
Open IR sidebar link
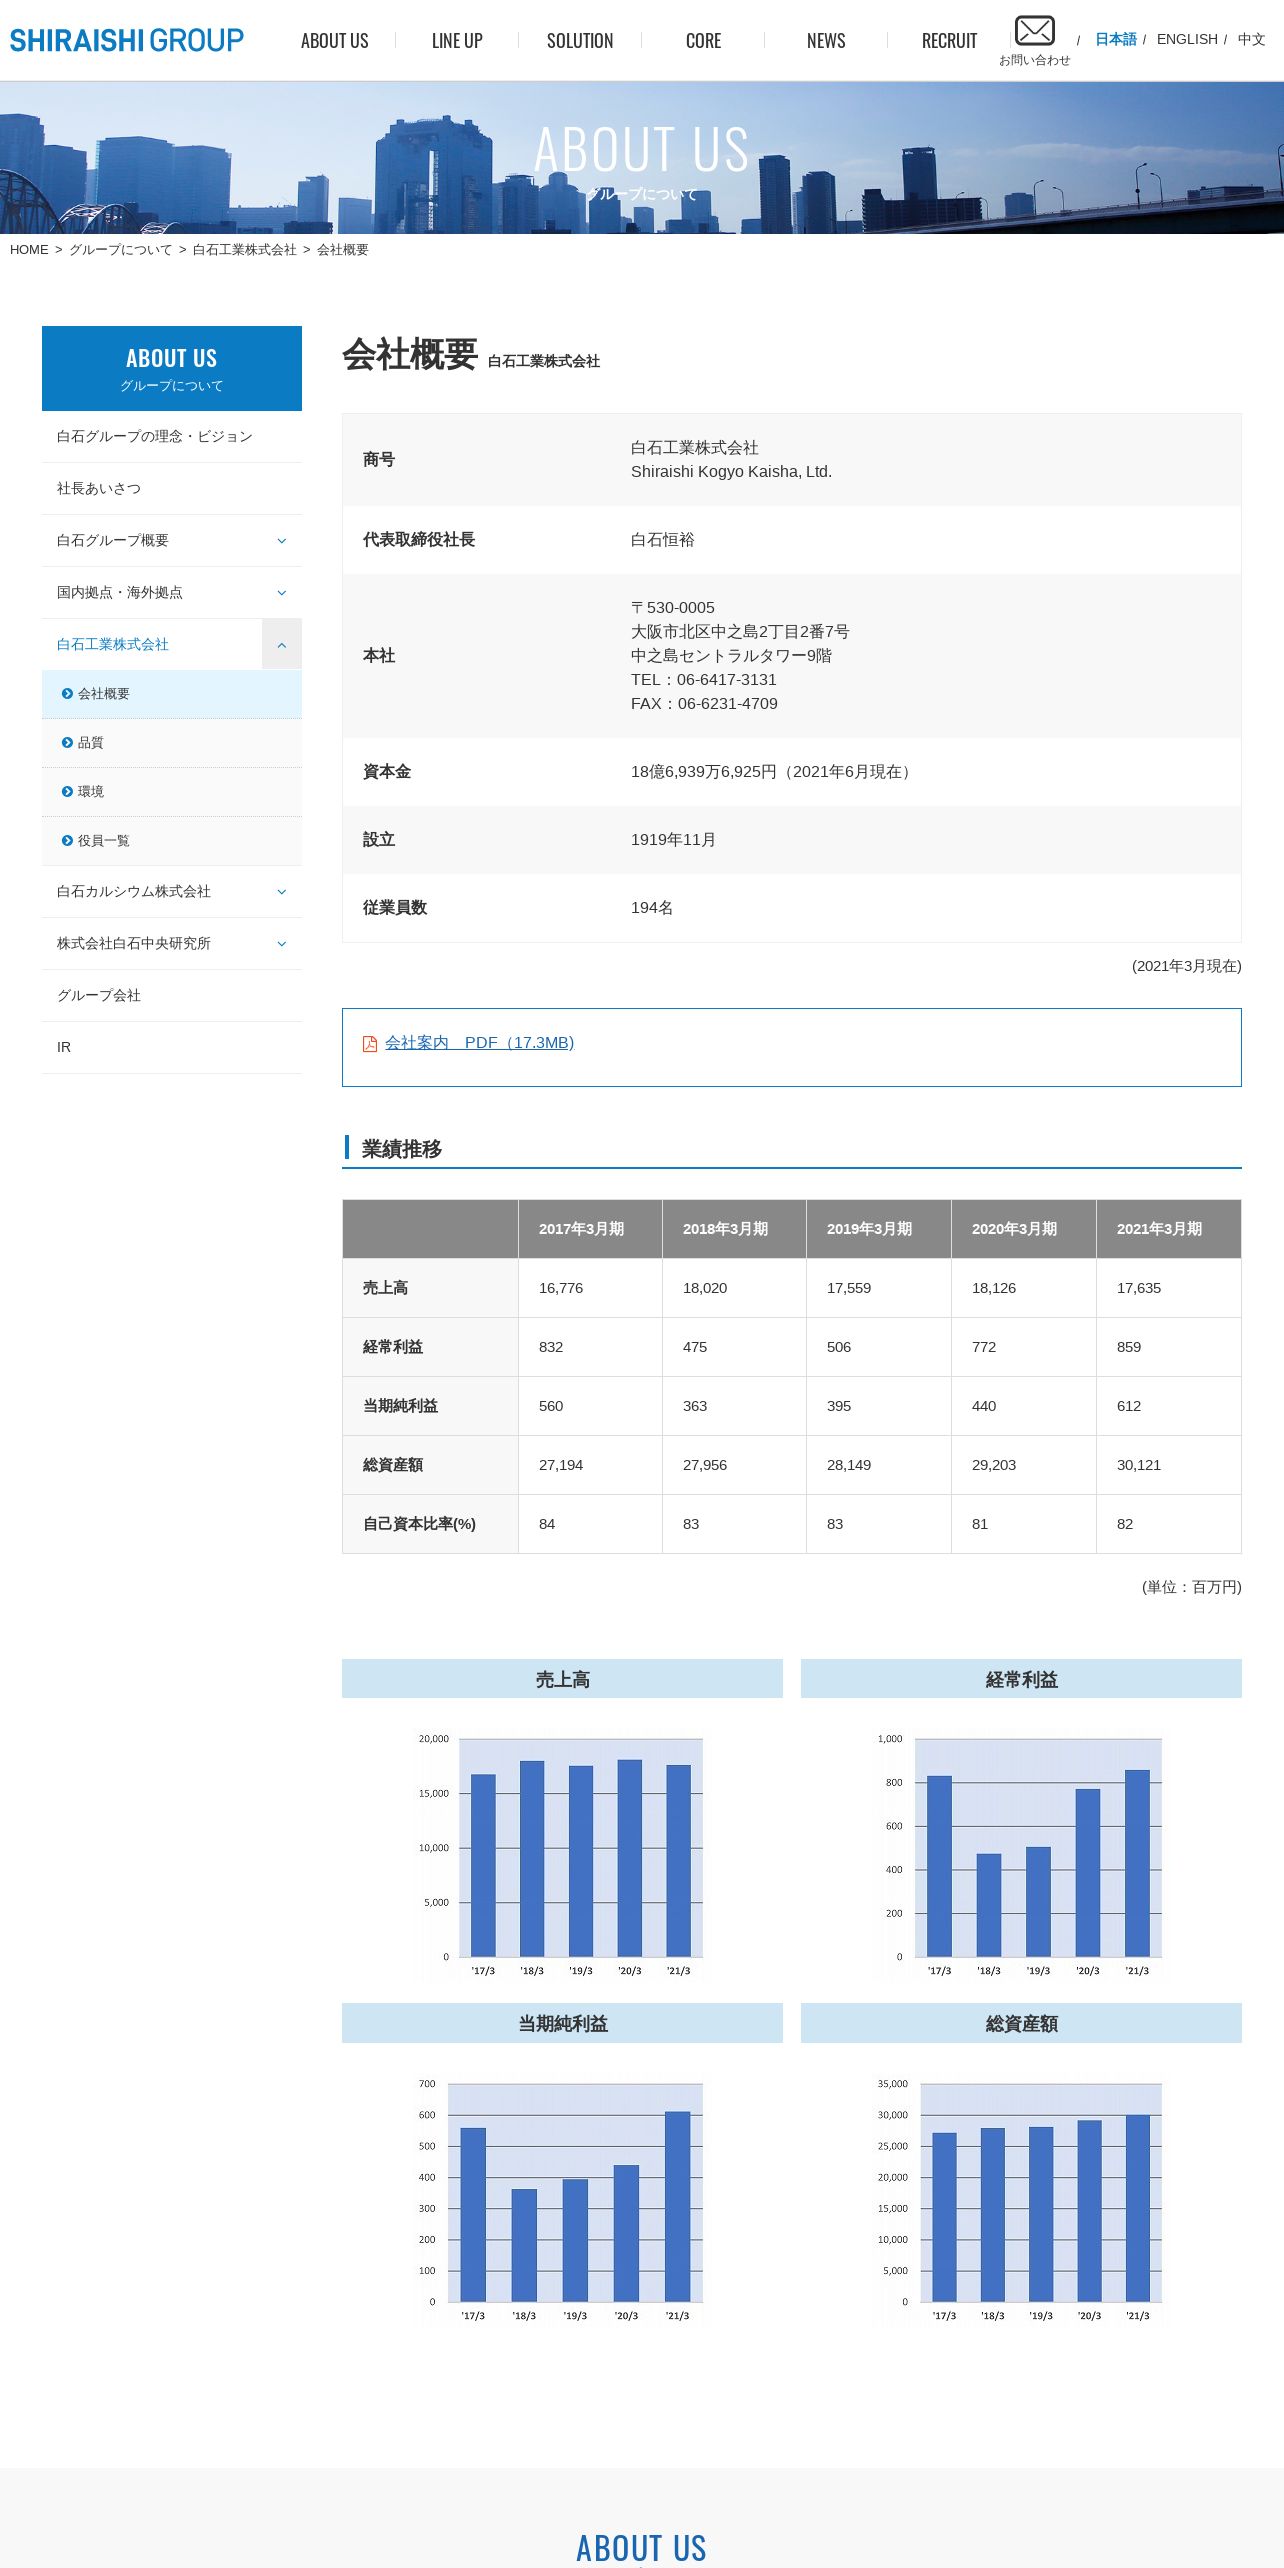point(172,1048)
